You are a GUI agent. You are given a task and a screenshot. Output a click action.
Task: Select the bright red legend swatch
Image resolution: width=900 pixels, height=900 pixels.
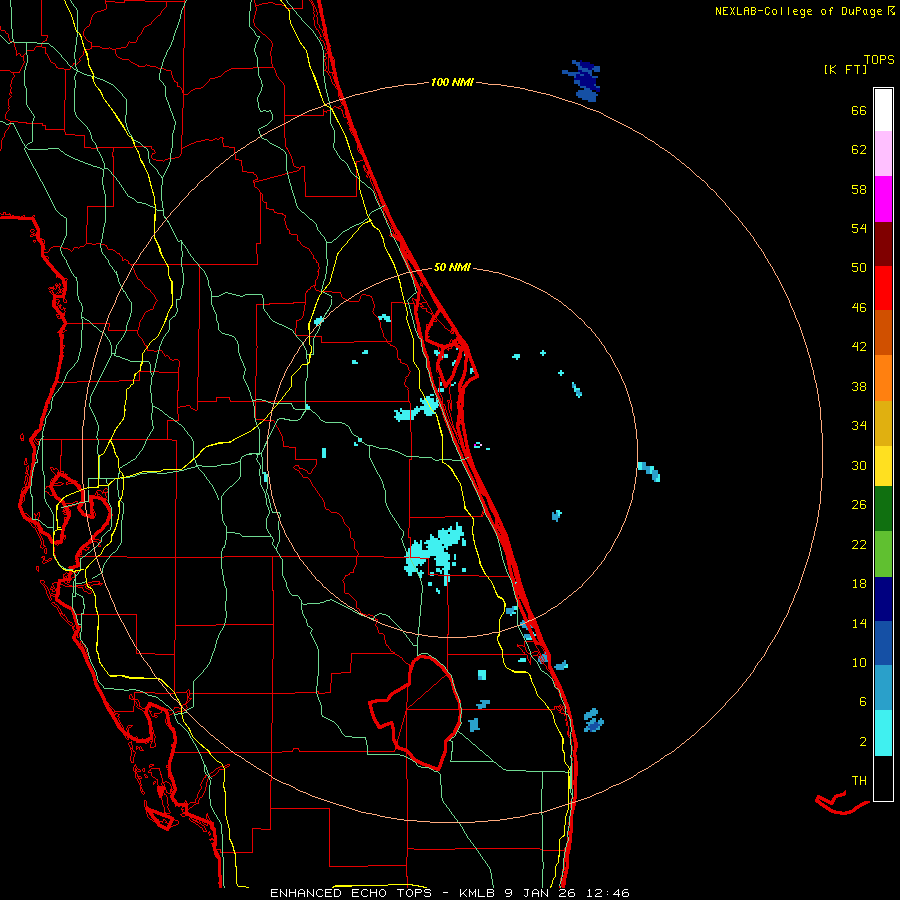click(883, 288)
